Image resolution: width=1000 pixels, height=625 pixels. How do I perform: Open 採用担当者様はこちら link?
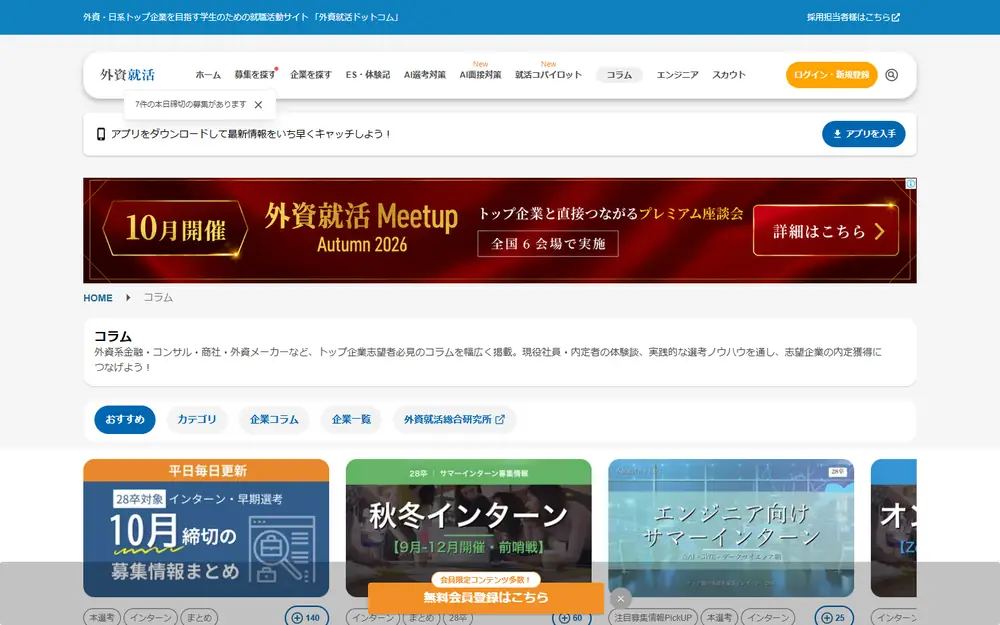[853, 17]
